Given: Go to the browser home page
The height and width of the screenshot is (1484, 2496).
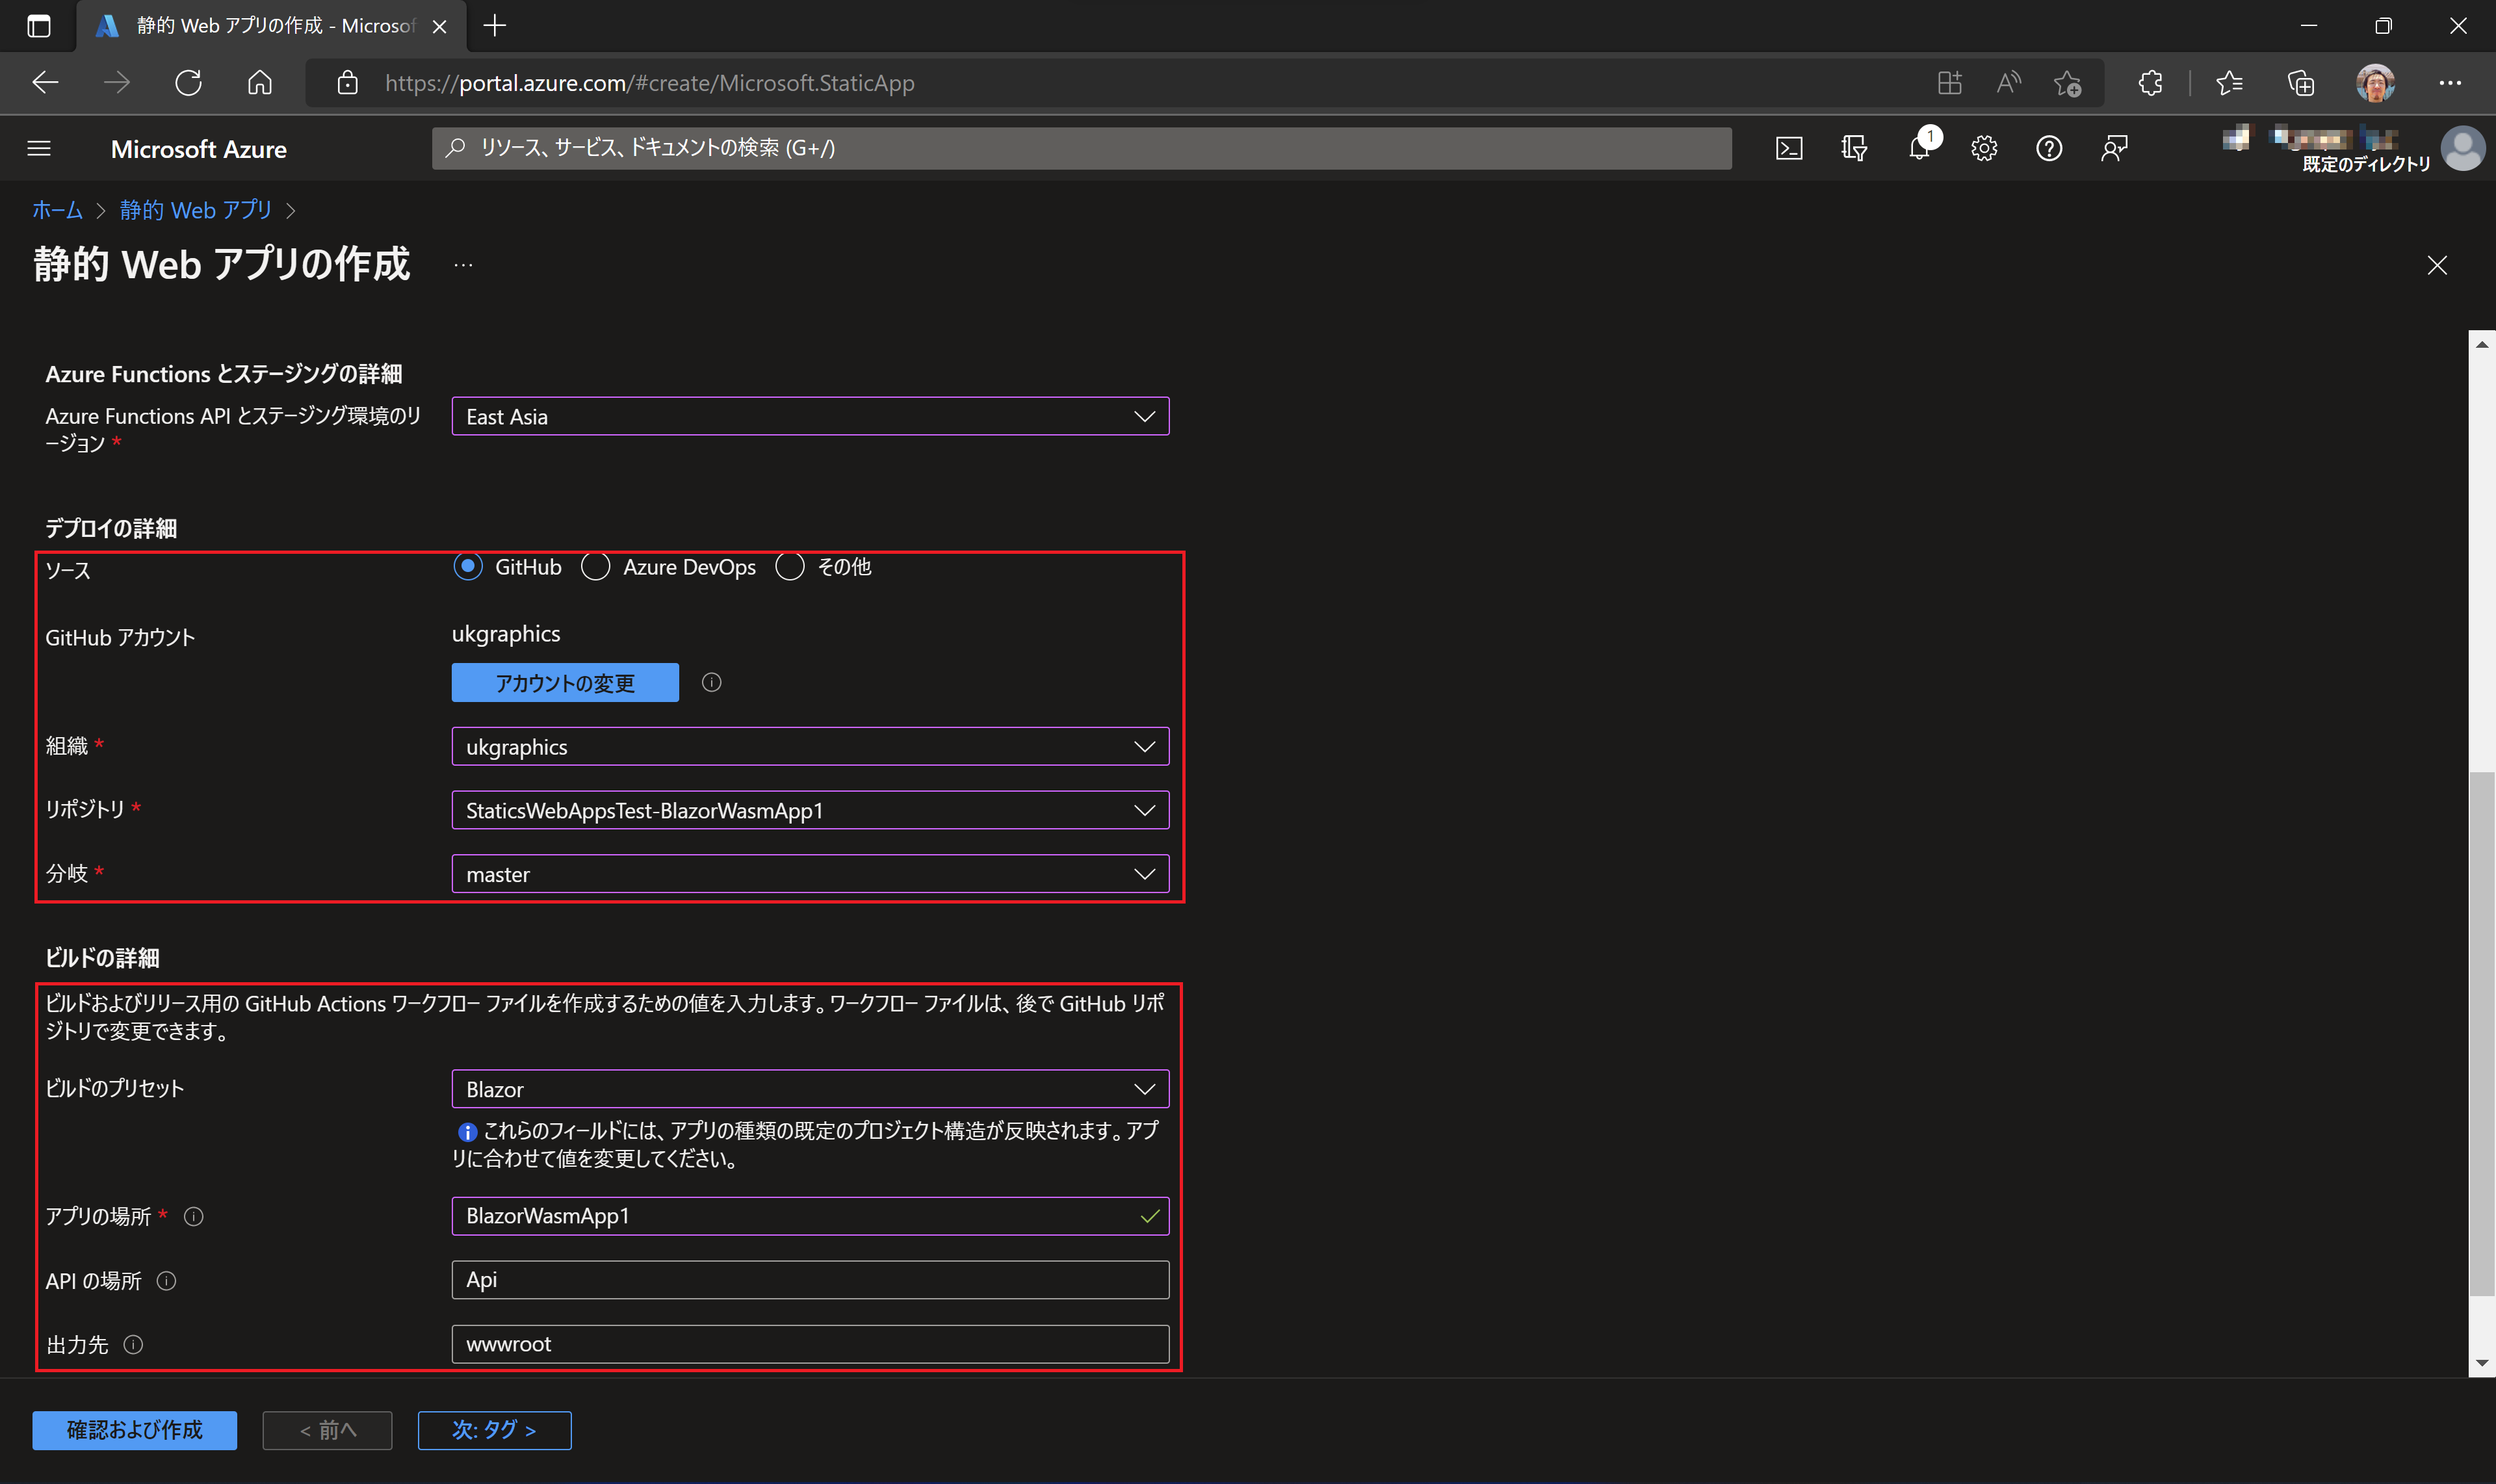Looking at the screenshot, I should 260,83.
